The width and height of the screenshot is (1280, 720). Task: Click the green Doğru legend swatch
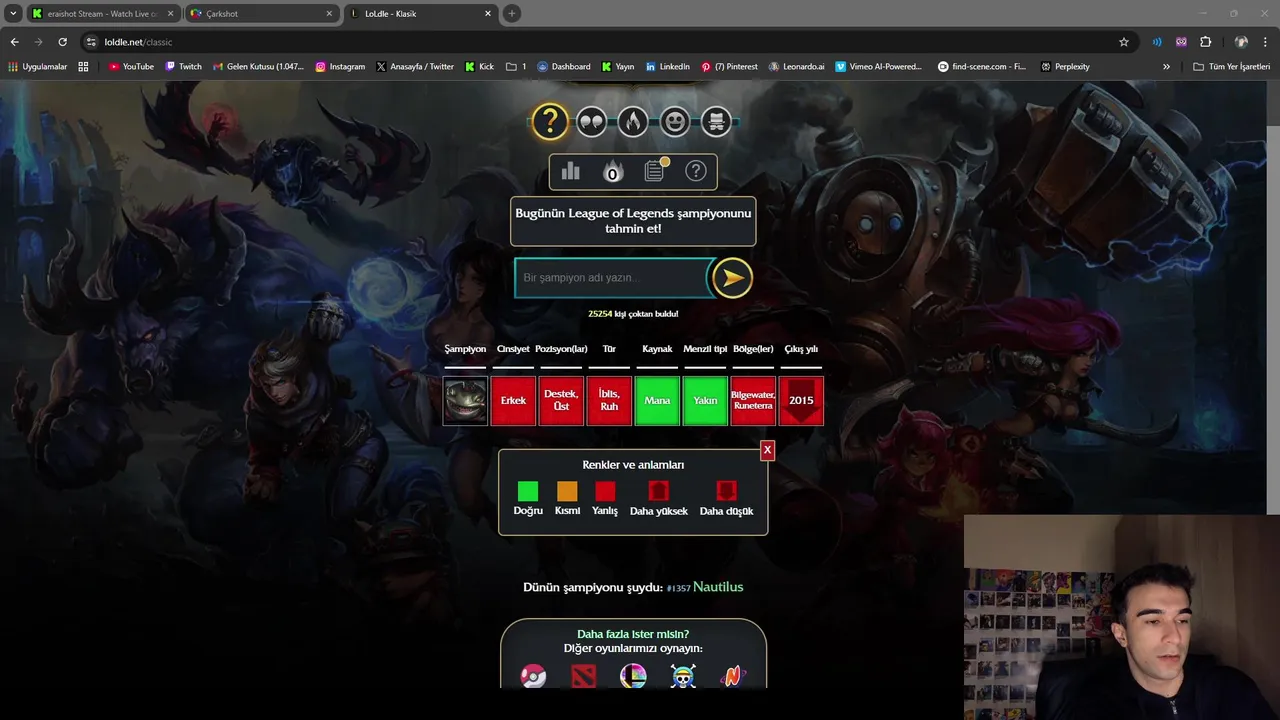(528, 491)
